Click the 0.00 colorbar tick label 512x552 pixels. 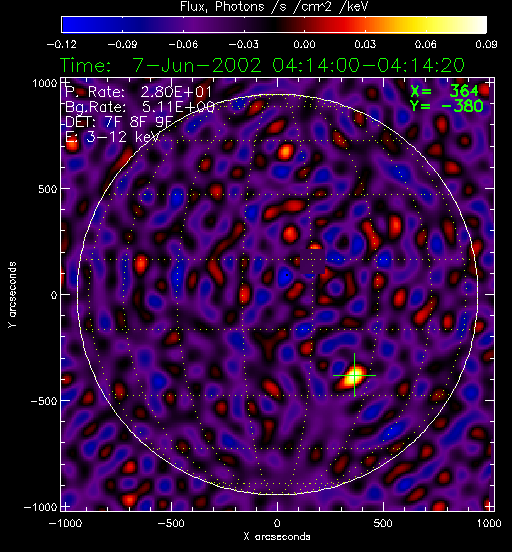304,44
